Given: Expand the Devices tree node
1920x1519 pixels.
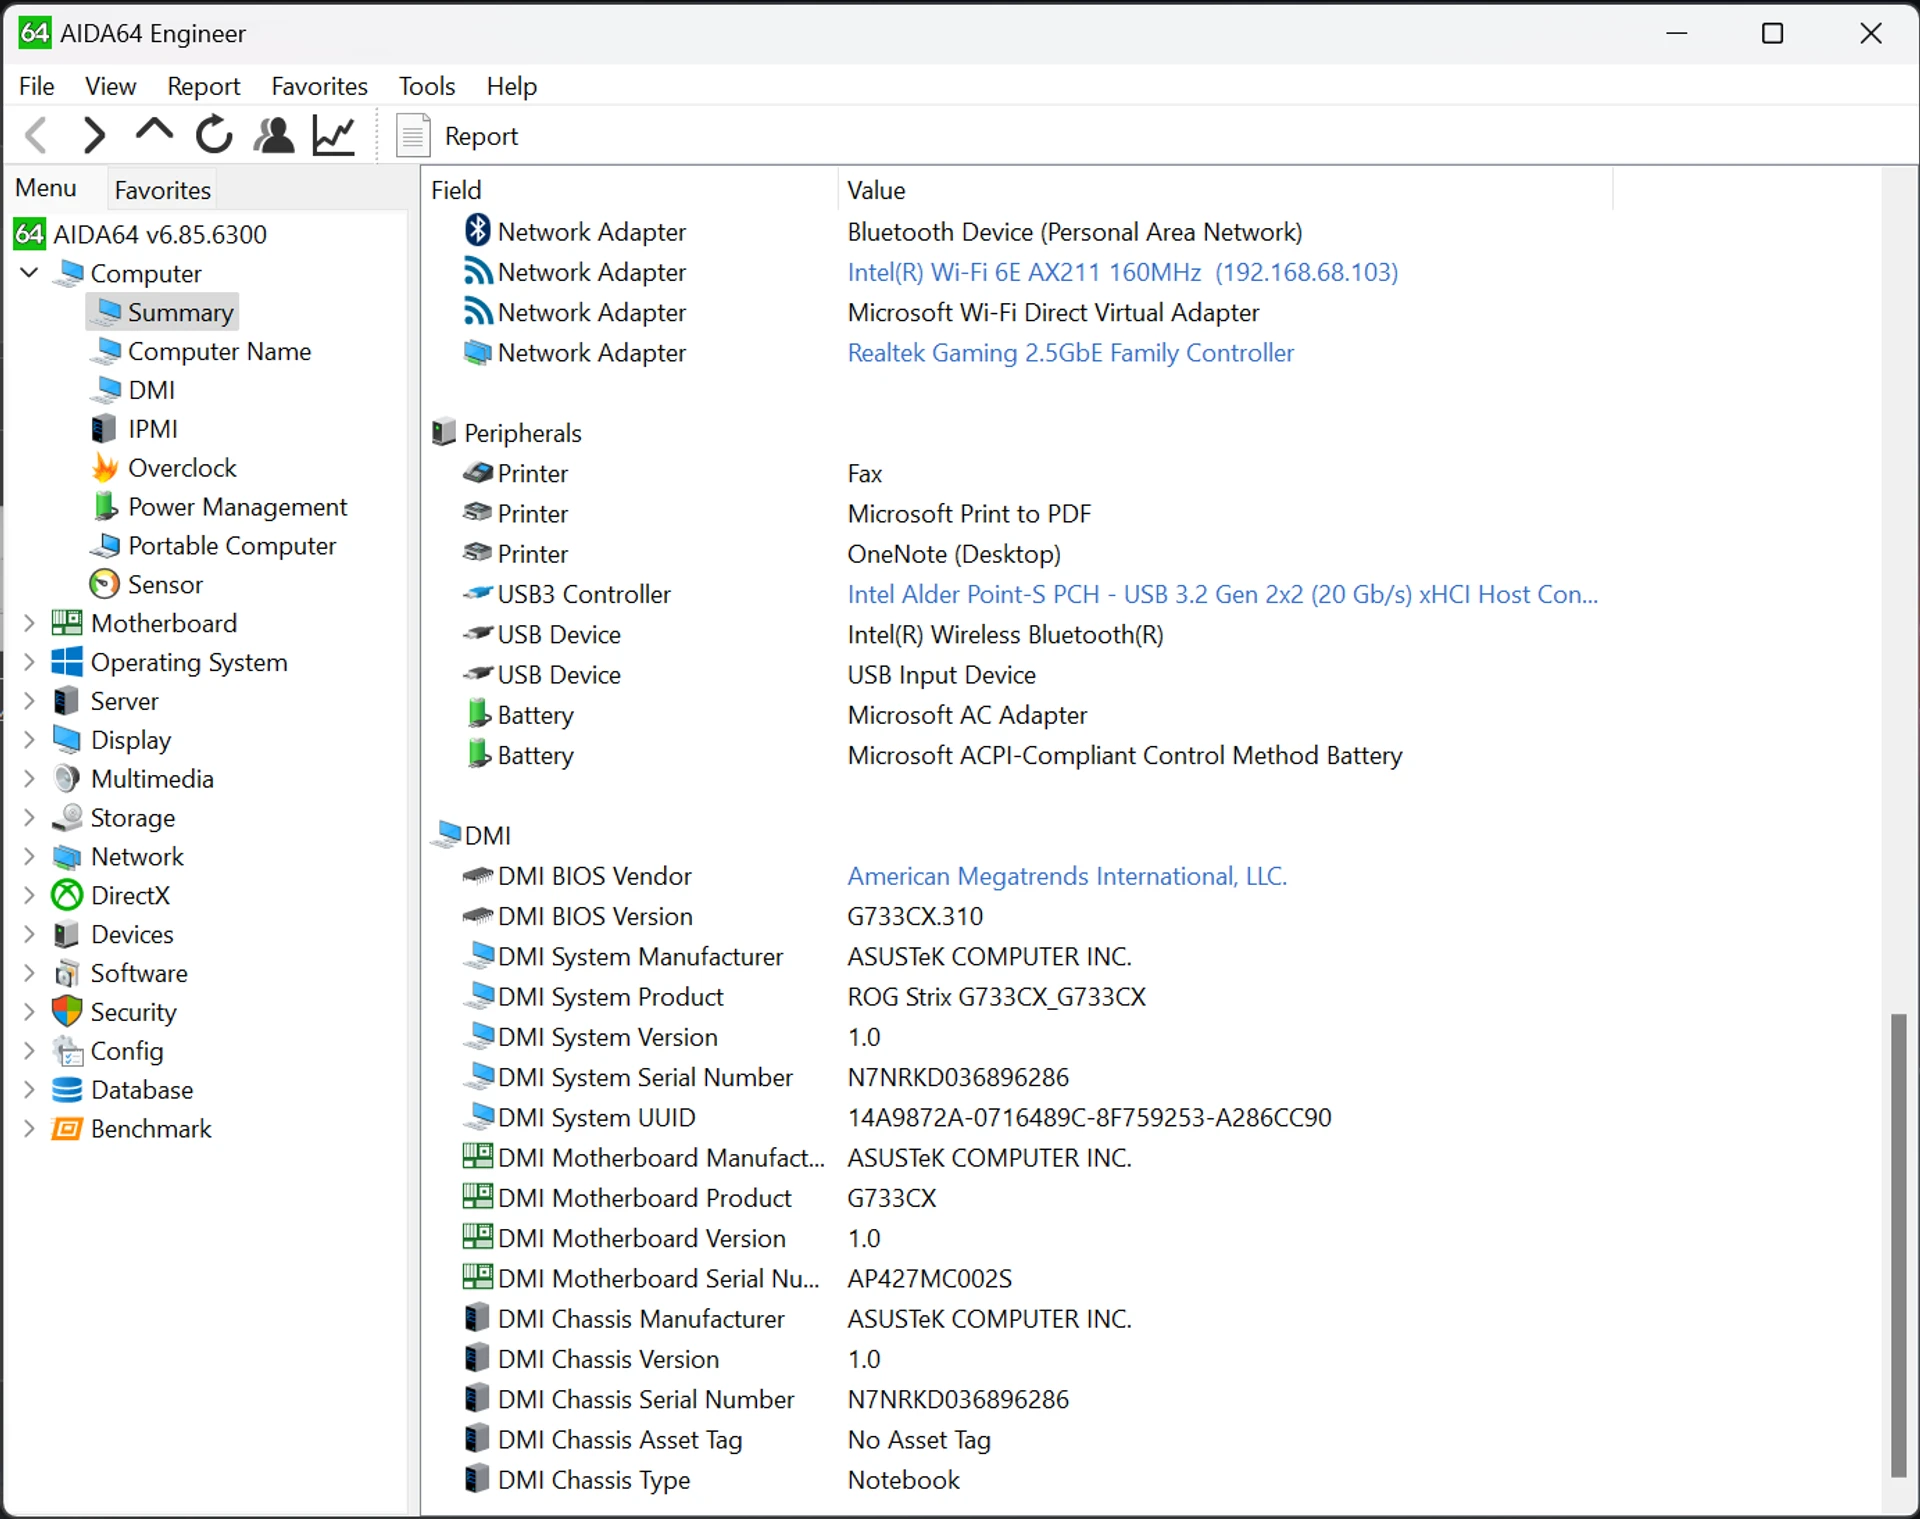Looking at the screenshot, I should pos(29,934).
